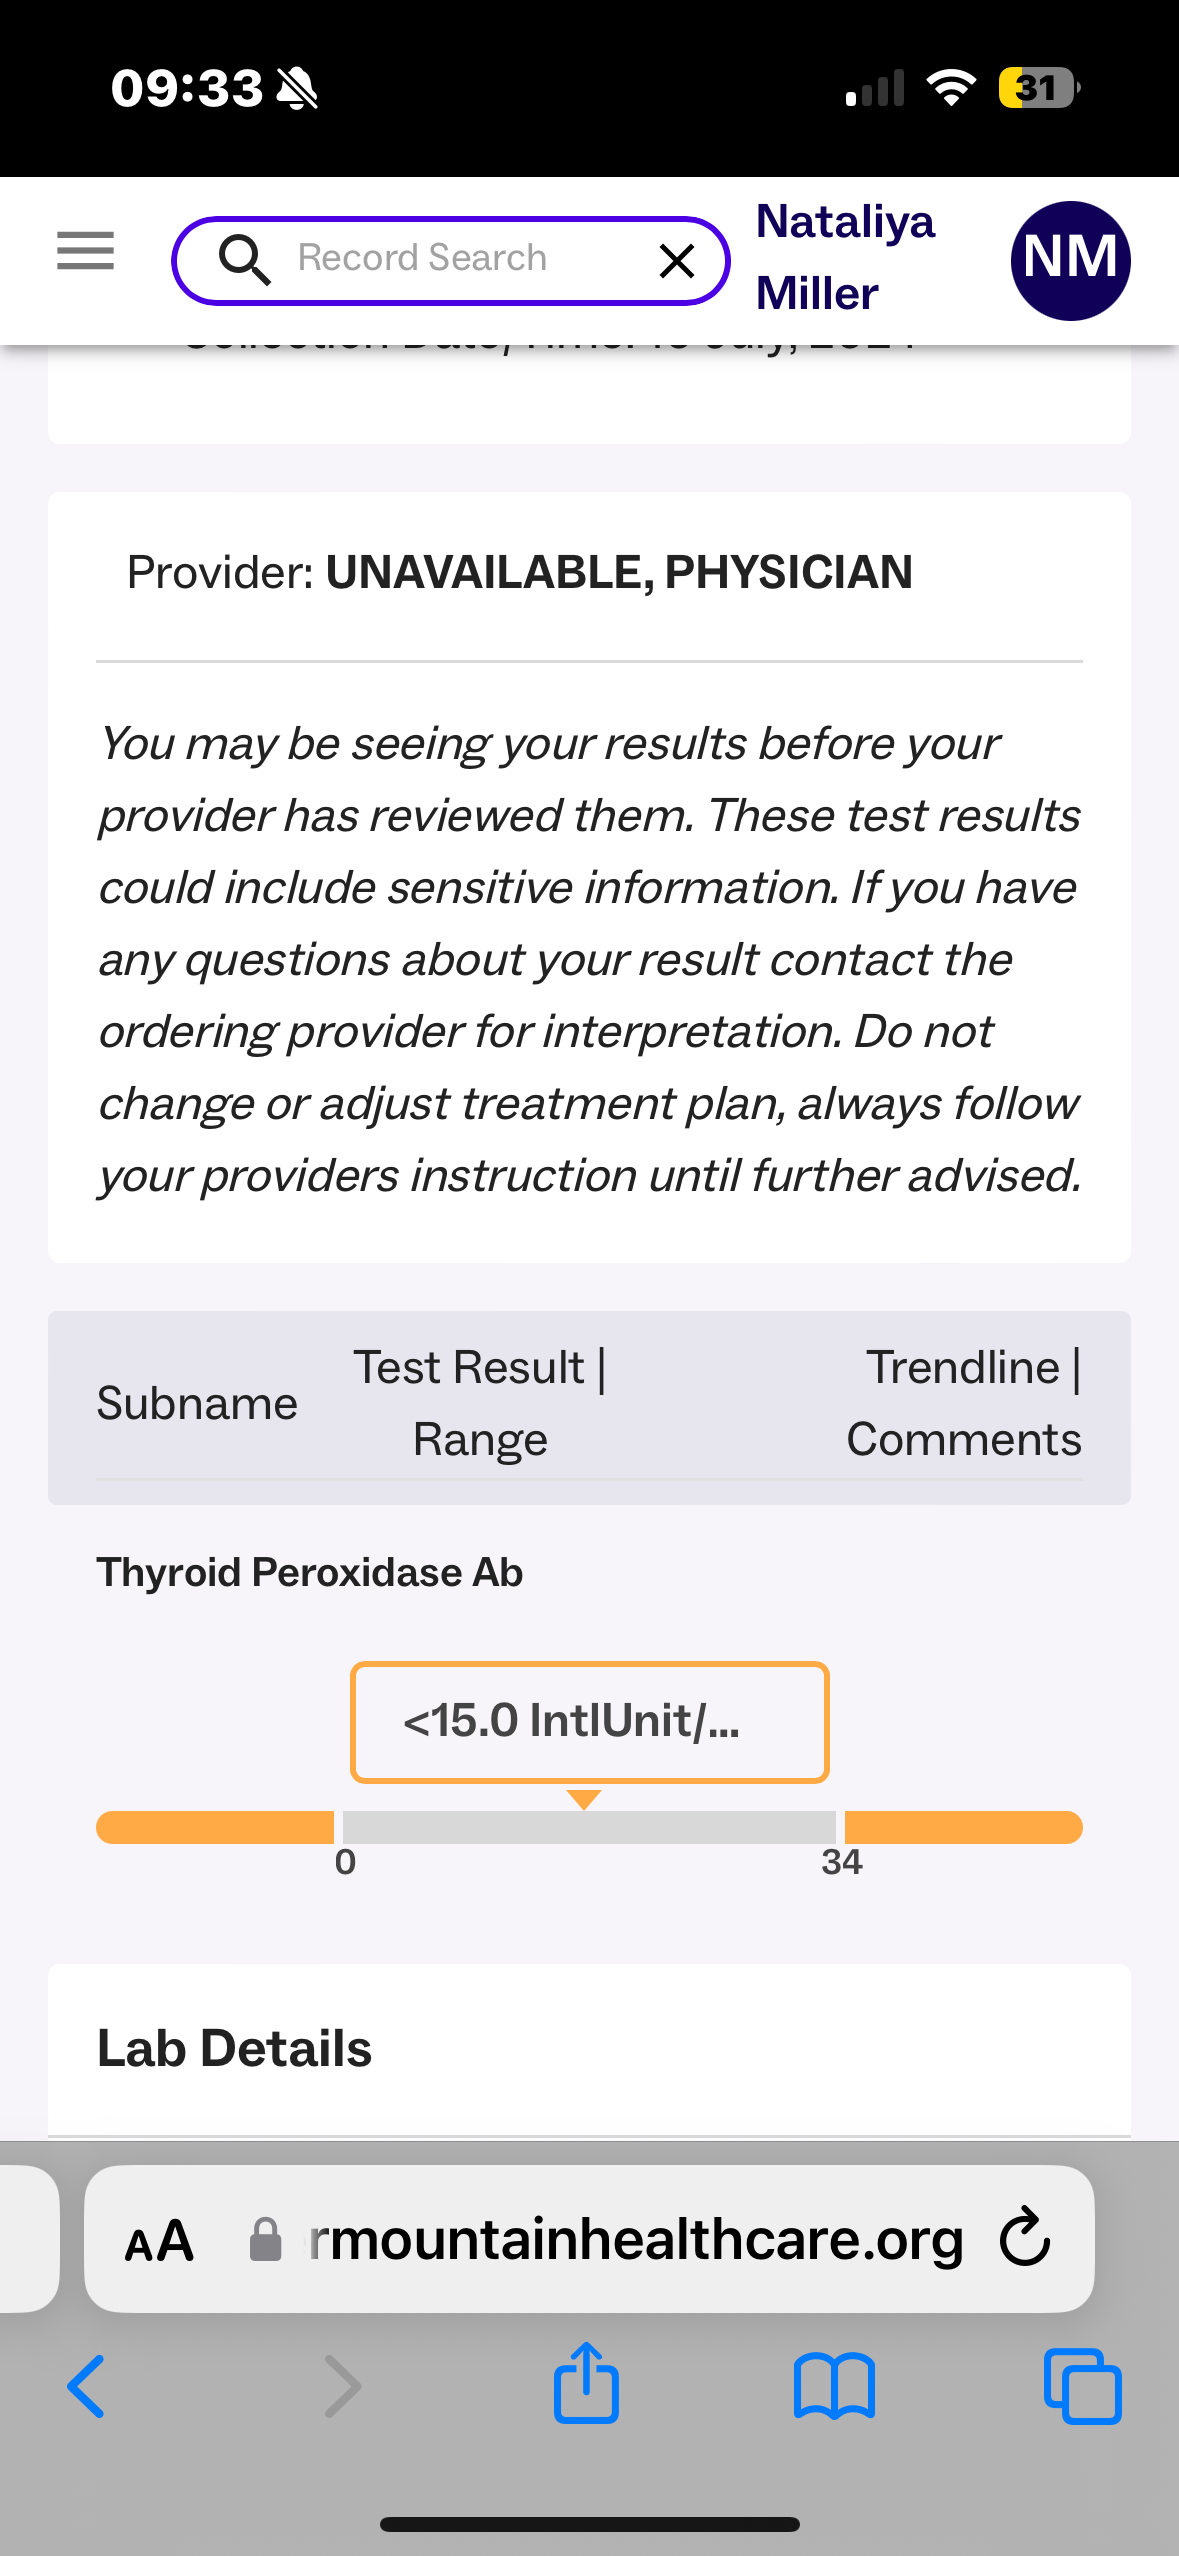Open the Safari share sheet

[x=587, y=2384]
